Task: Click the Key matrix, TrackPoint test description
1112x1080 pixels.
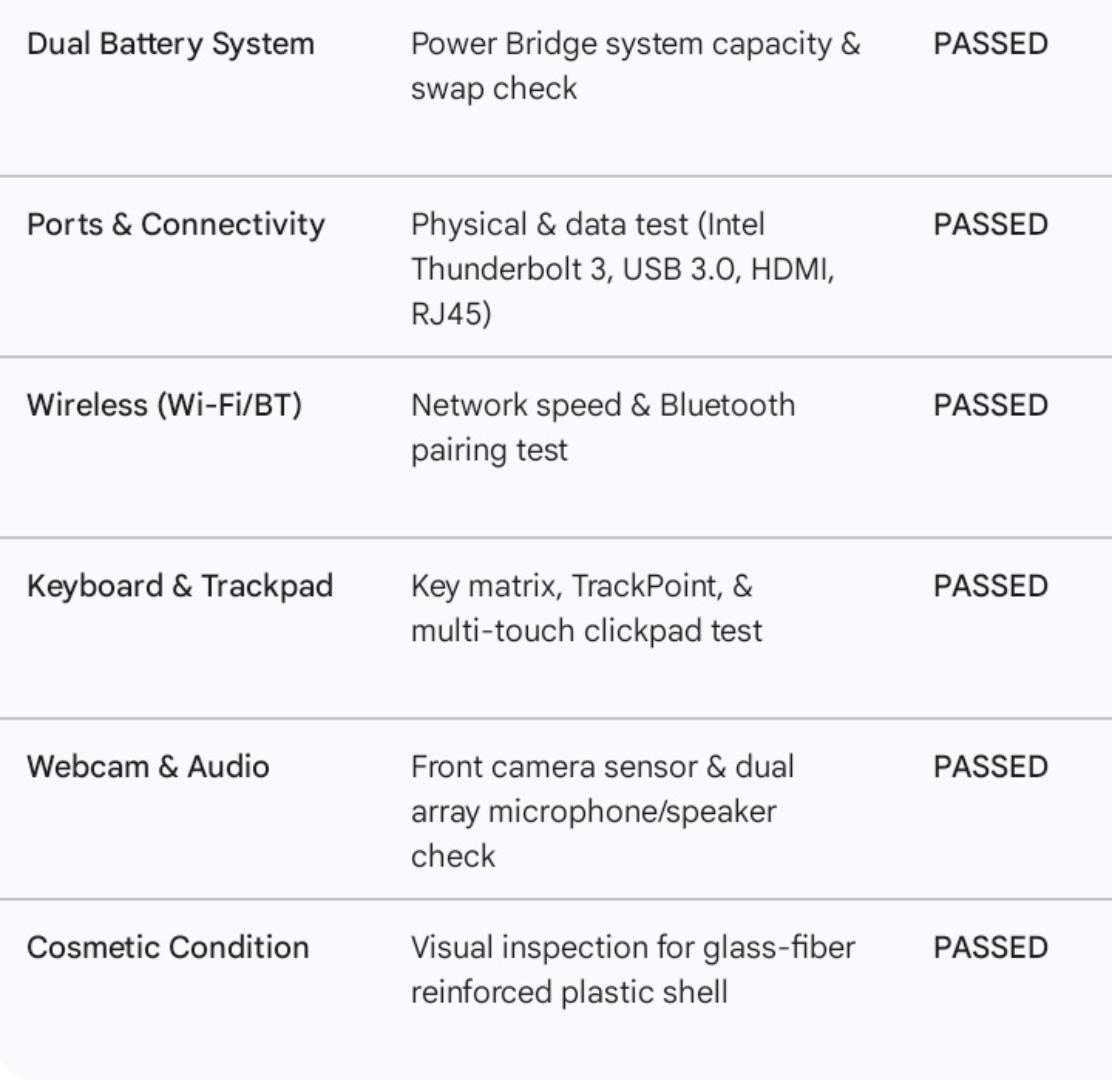Action: (x=586, y=608)
